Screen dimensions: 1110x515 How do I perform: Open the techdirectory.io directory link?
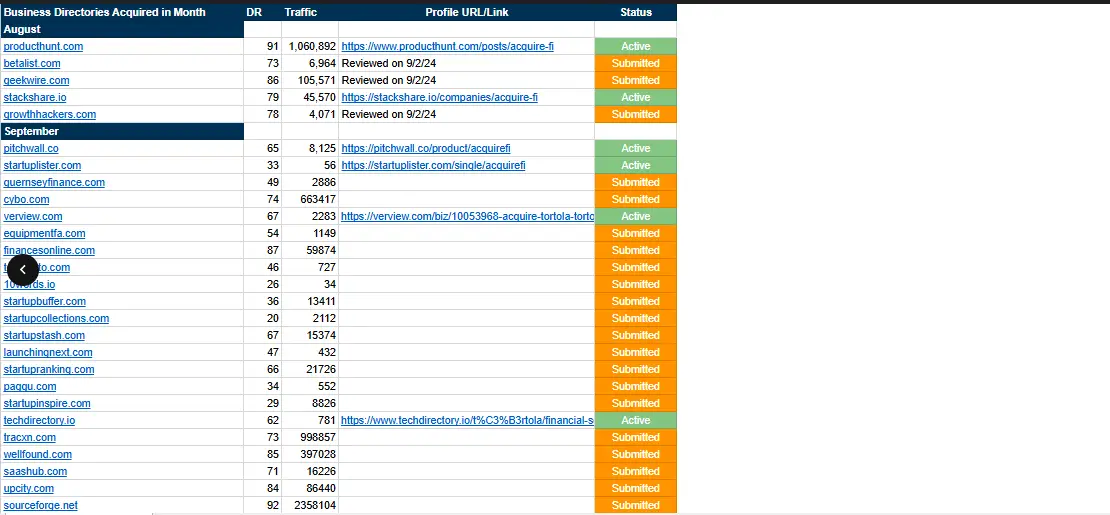39,420
